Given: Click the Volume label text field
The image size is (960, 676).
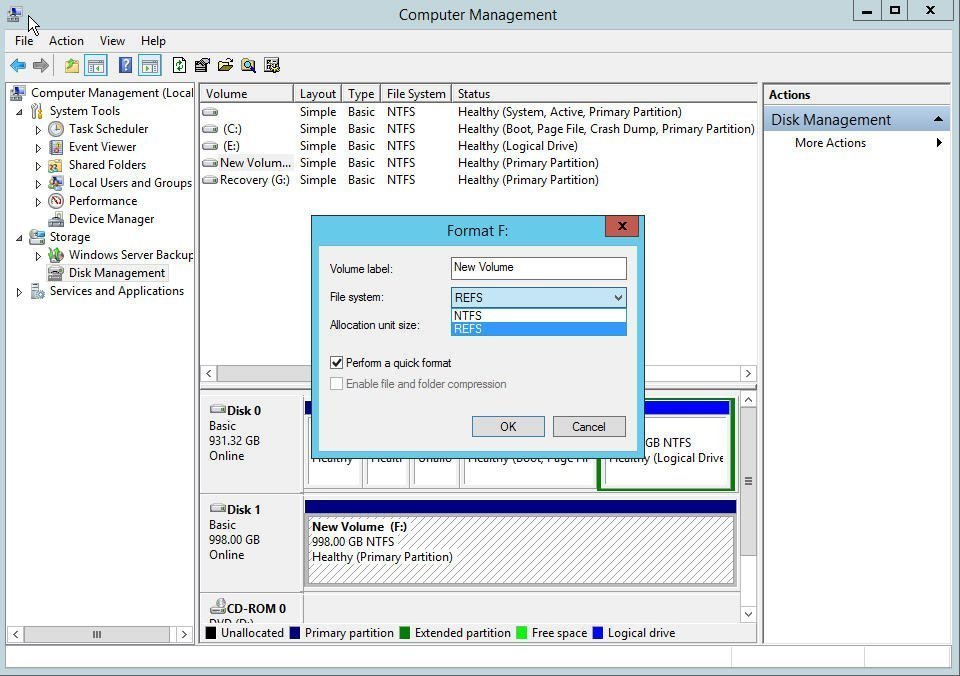Looking at the screenshot, I should click(x=539, y=268).
